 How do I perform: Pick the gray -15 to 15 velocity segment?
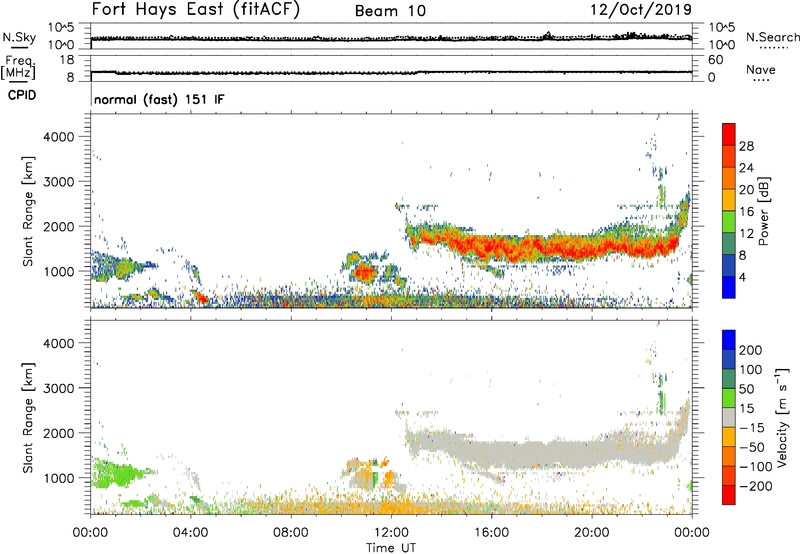729,417
